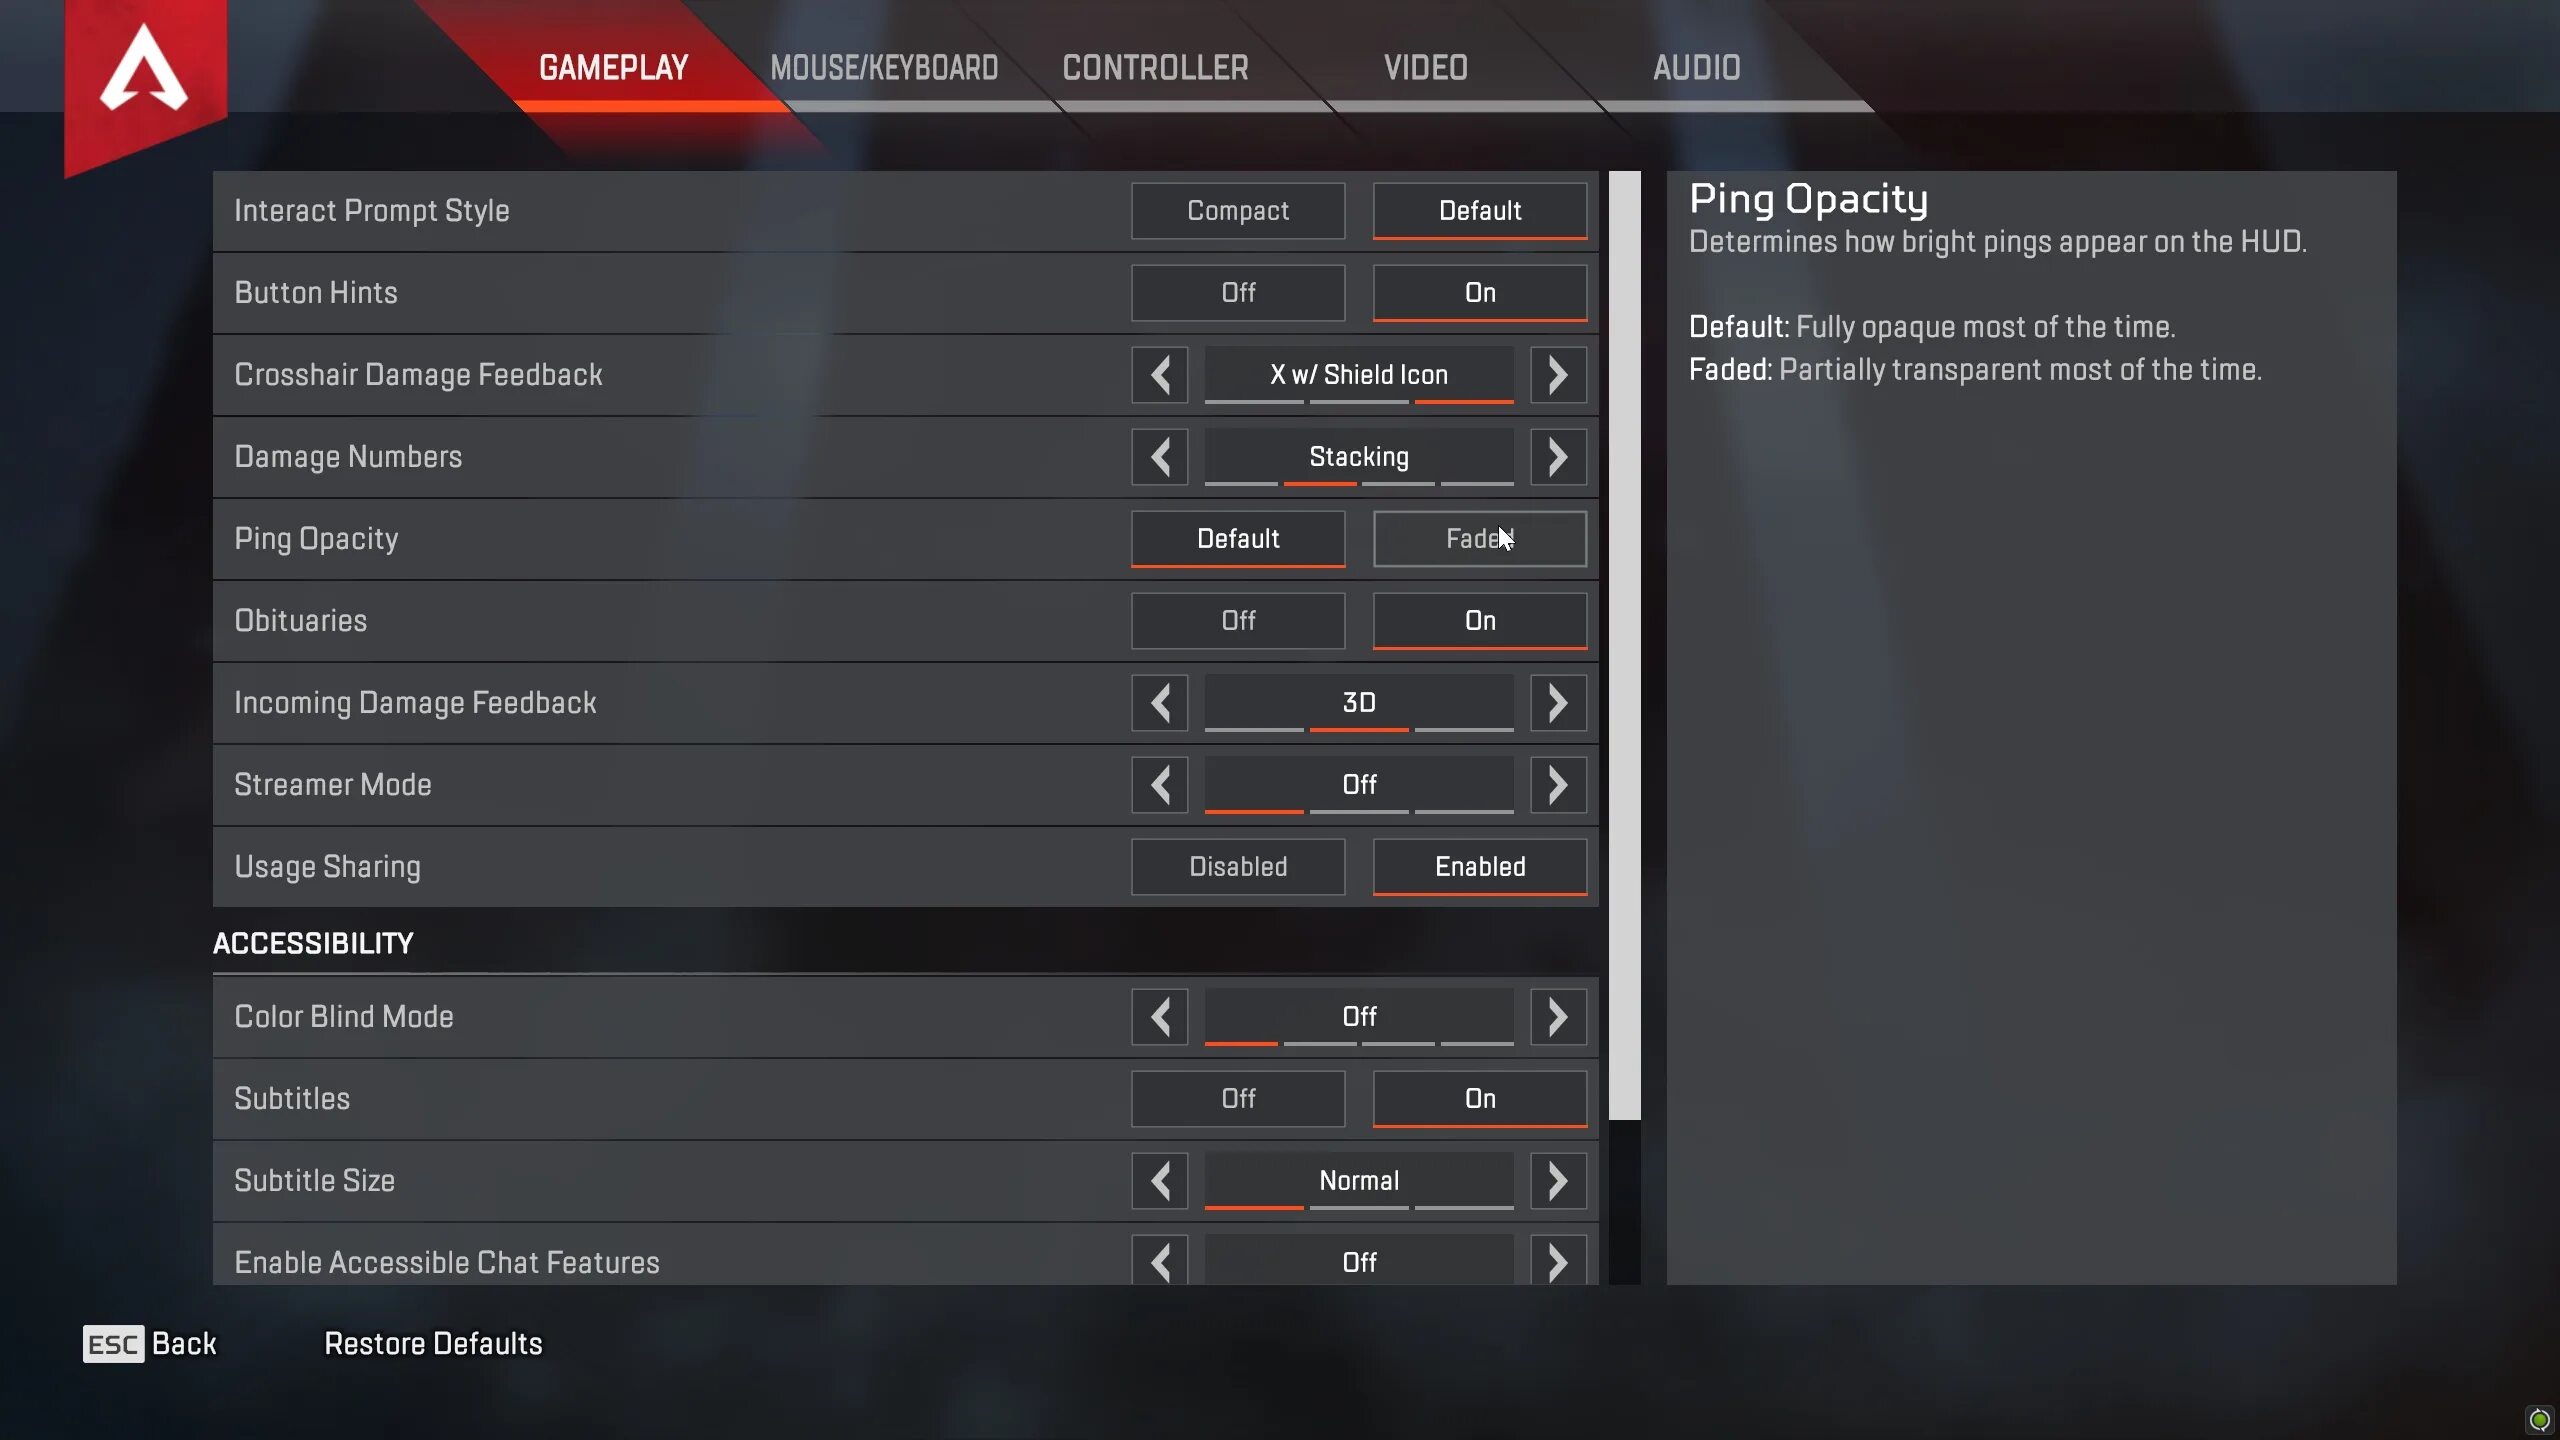Toggle Button Hints to Off

[1240, 292]
